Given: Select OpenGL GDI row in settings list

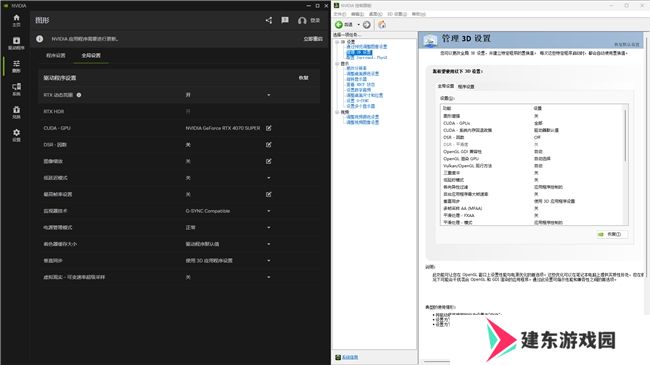Looking at the screenshot, I should (x=532, y=152).
